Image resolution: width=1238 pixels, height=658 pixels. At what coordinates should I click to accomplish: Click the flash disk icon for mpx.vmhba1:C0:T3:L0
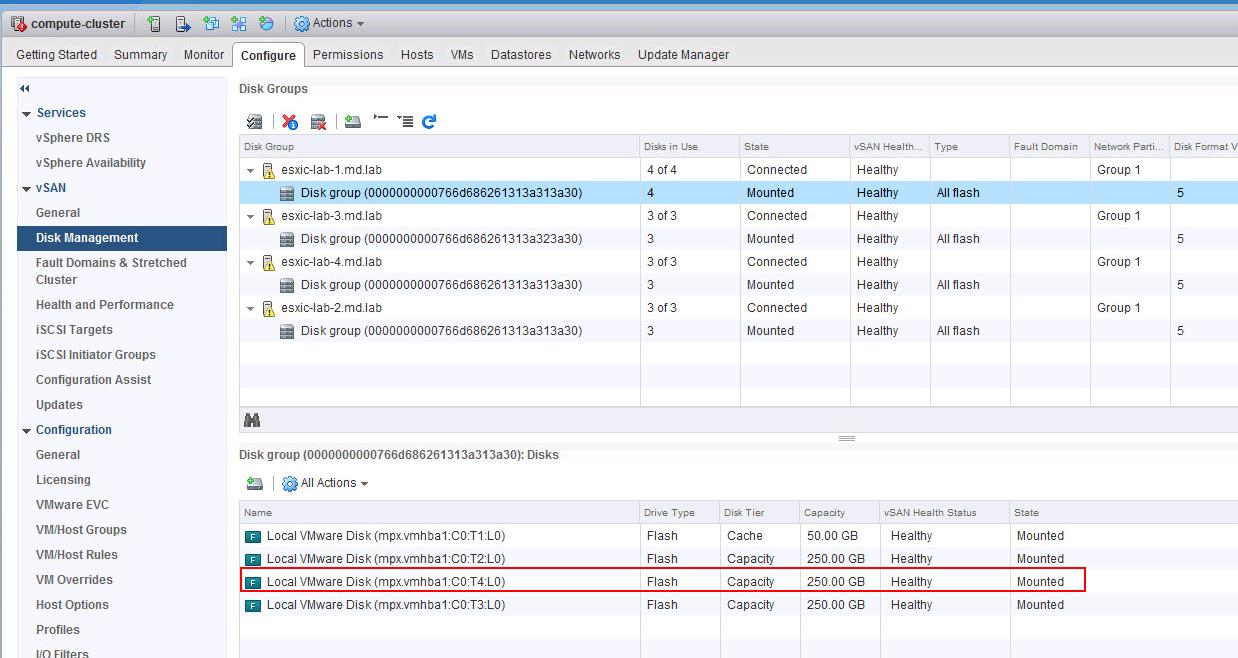[253, 605]
